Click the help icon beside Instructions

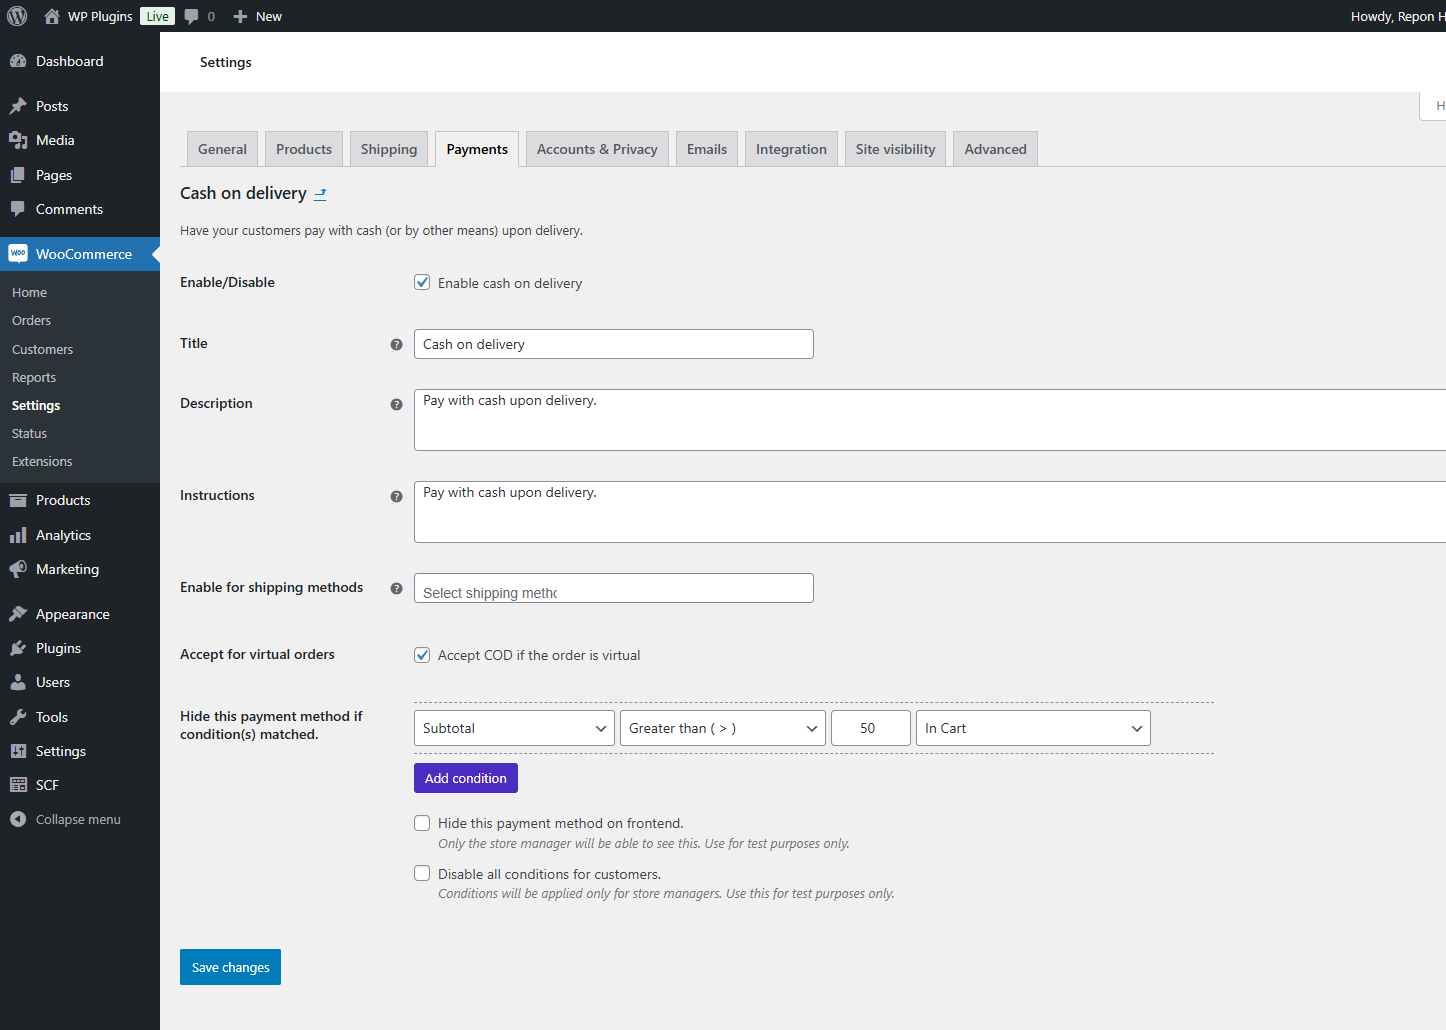pos(396,496)
